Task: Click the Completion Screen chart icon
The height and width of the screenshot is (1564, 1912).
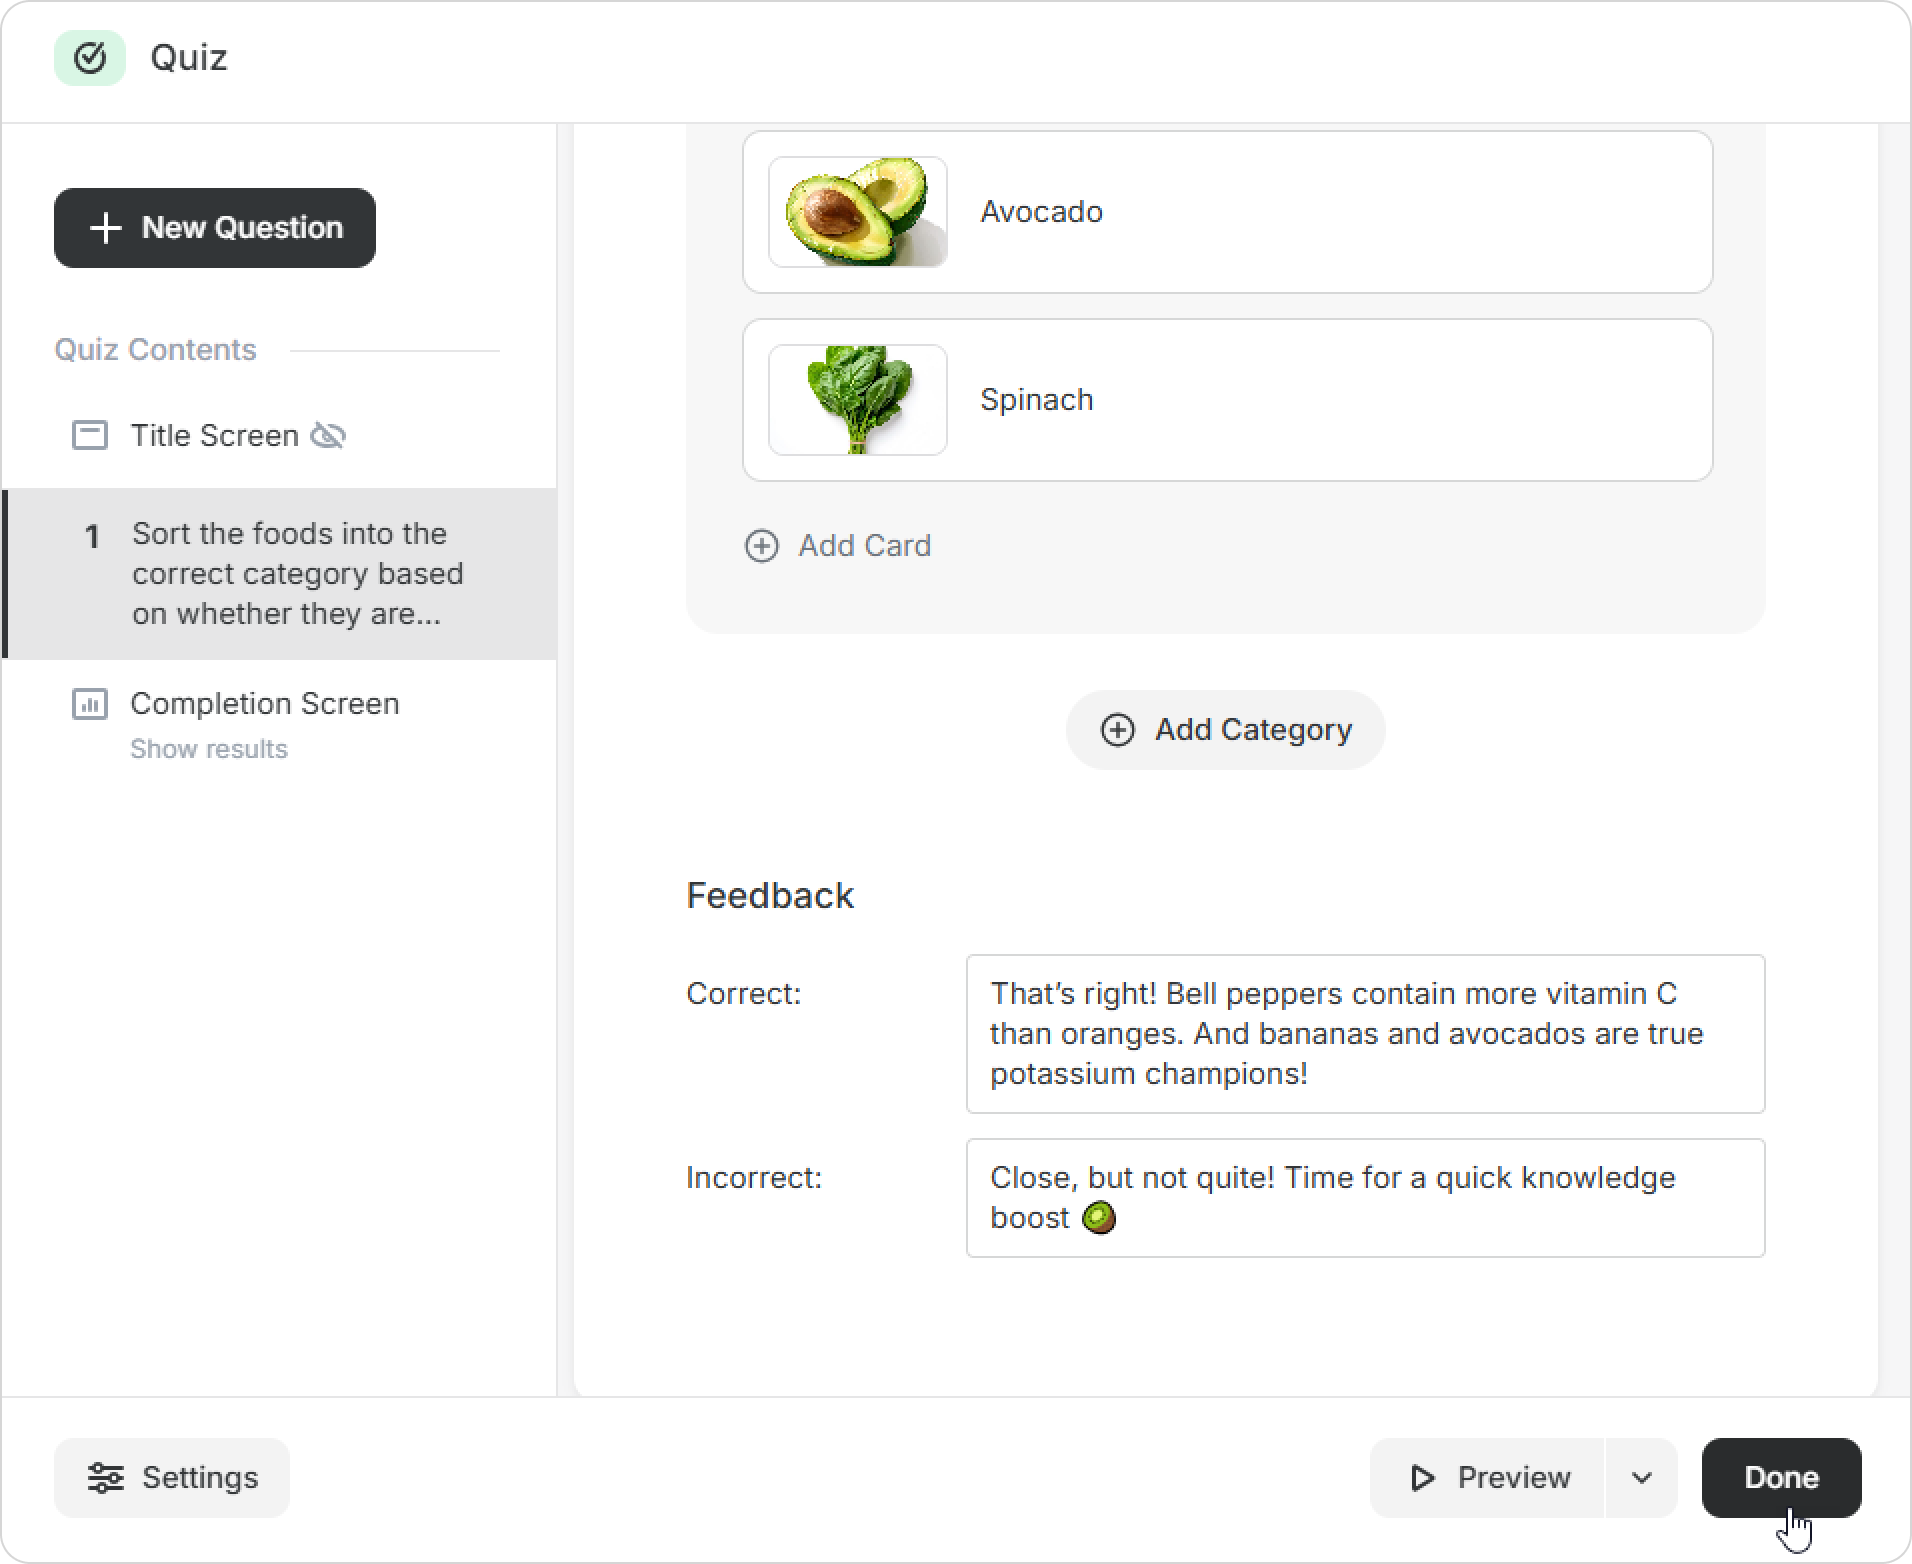Action: (x=90, y=704)
